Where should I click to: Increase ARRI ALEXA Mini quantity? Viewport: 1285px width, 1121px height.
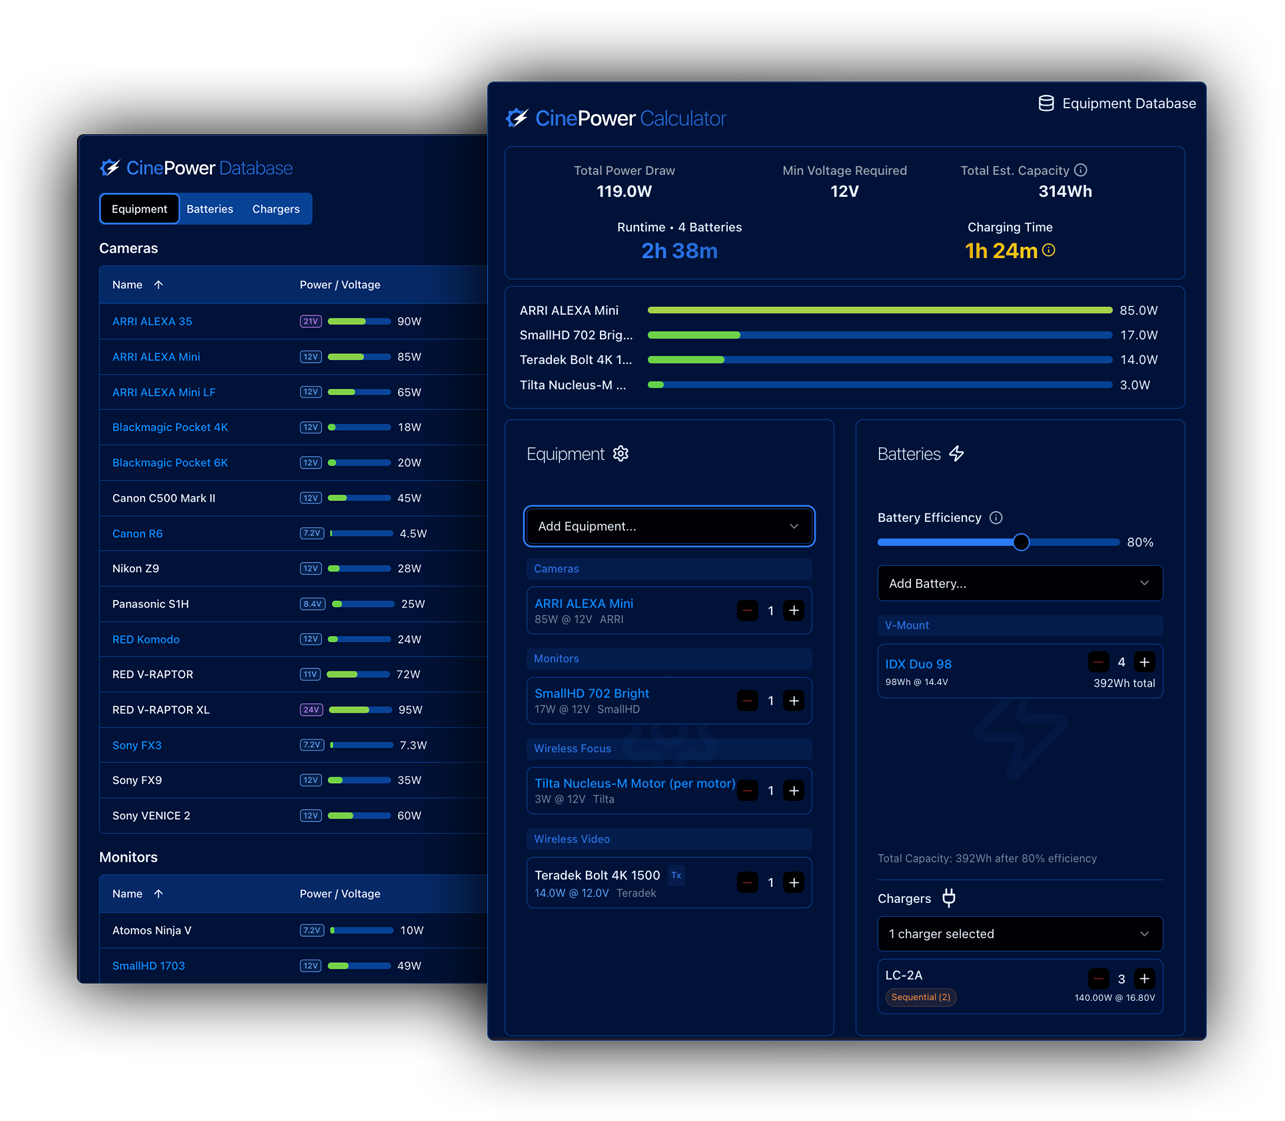coord(794,610)
